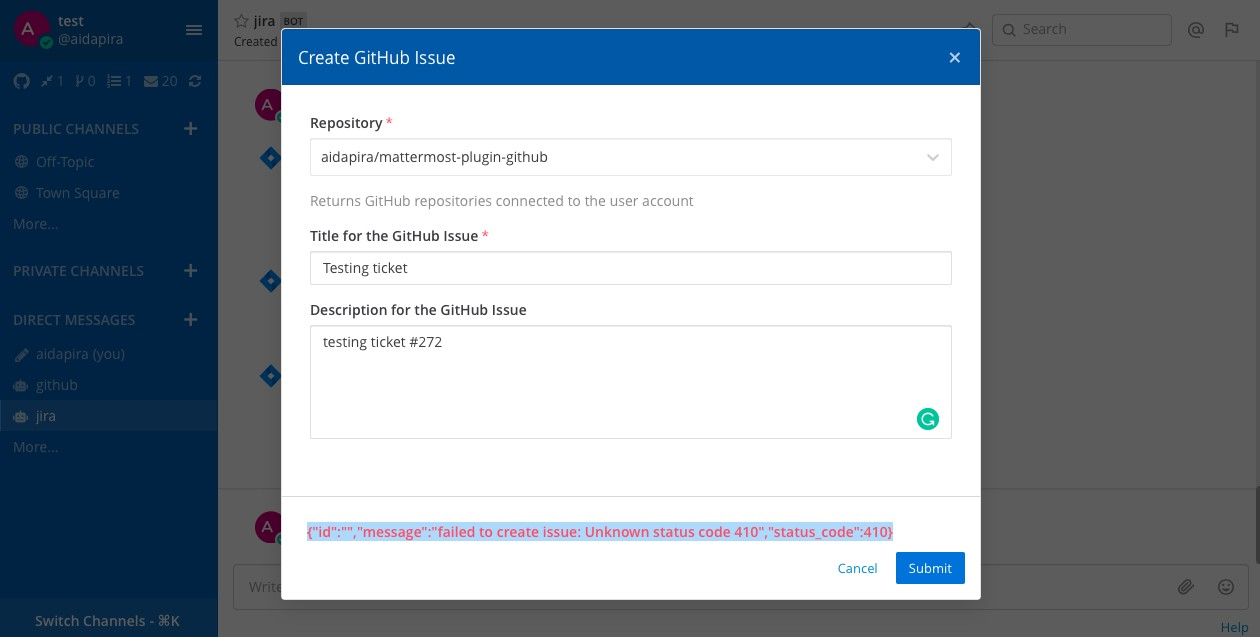Click the attachment paperclip icon
The image size is (1260, 637).
1186,587
